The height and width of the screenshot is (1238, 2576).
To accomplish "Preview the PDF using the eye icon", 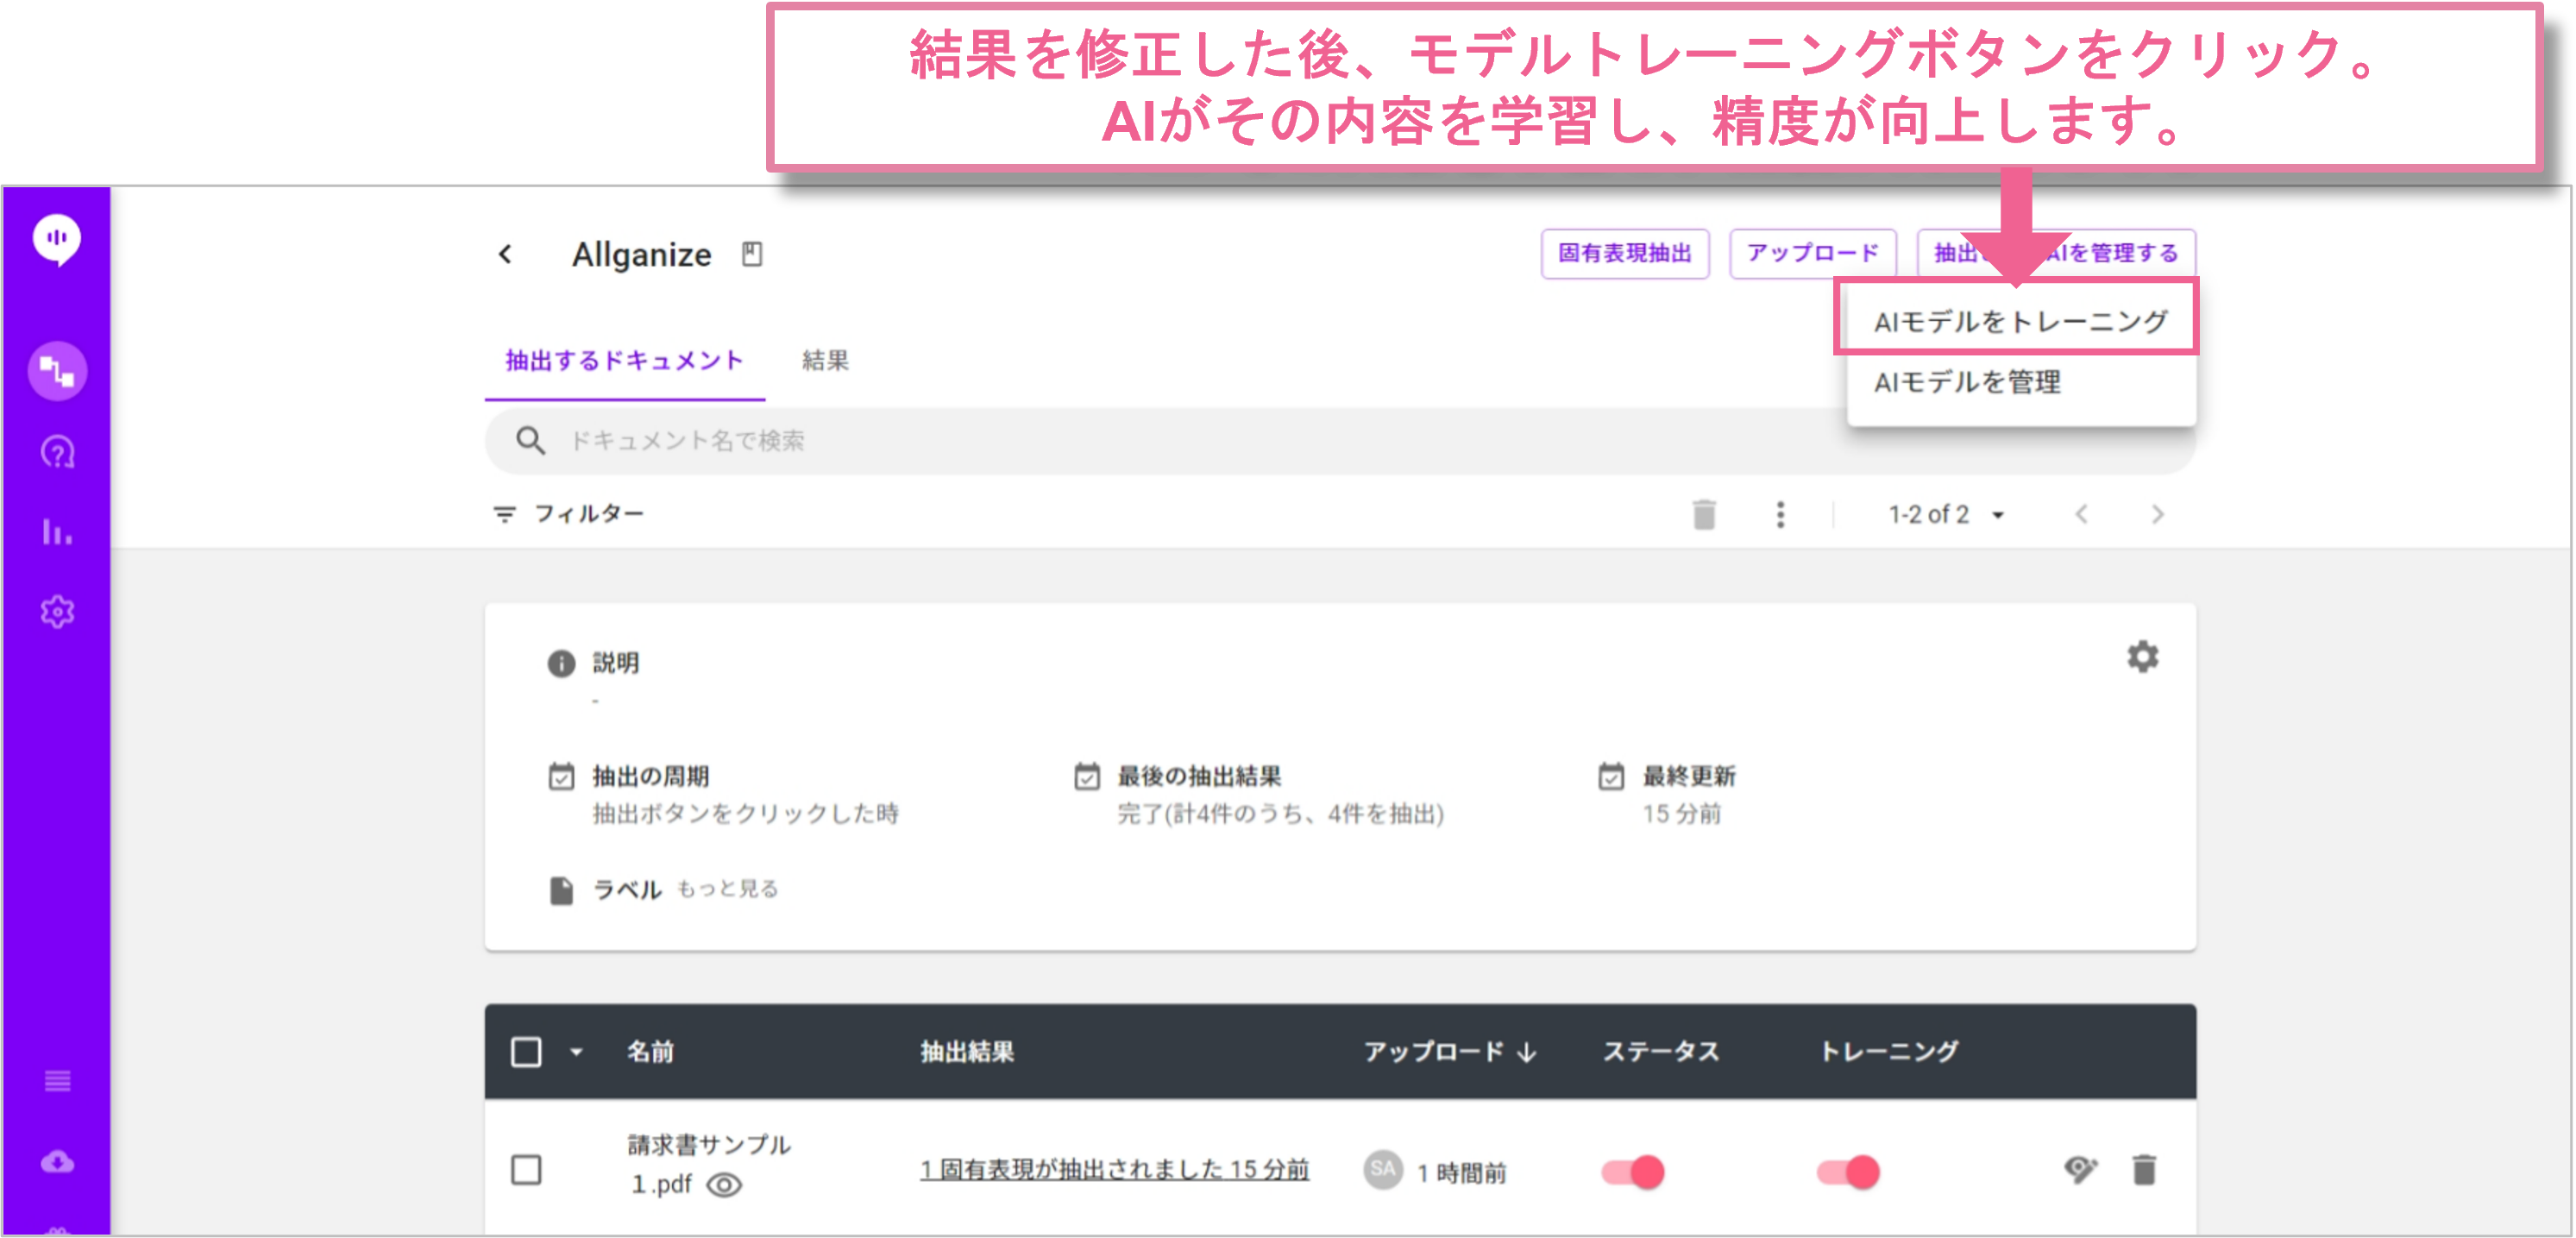I will tap(724, 1185).
